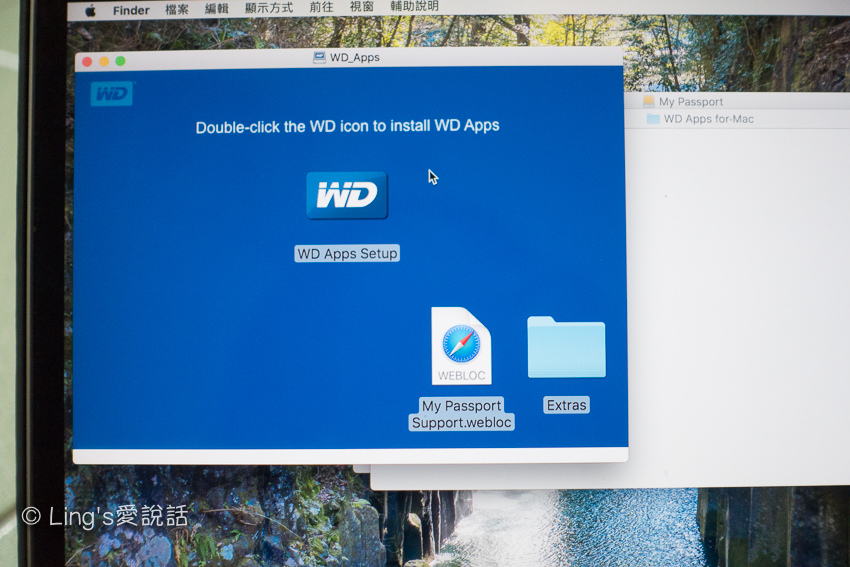The image size is (850, 567).
Task: Click the WD Apps for Mac folder icon
Action: tap(653, 119)
